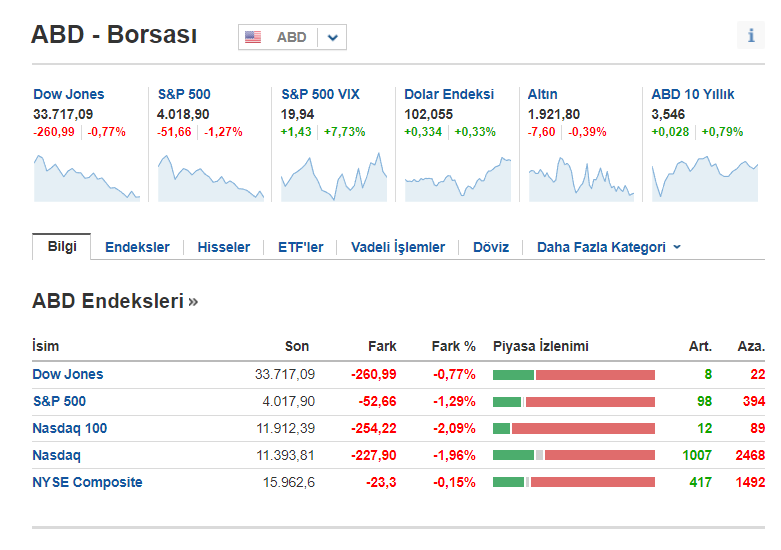Click the Nasdaq market sentiment bar
Image resolution: width=781 pixels, height=550 pixels.
[574, 455]
